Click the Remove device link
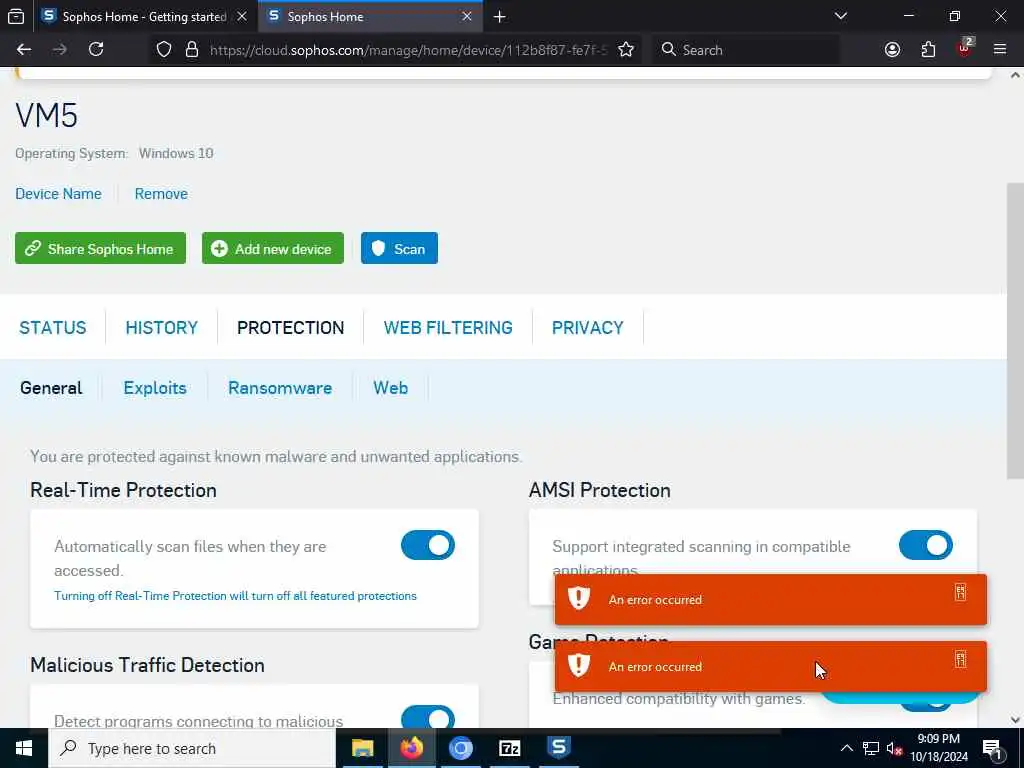Screen dimensions: 1024x768 (161, 194)
